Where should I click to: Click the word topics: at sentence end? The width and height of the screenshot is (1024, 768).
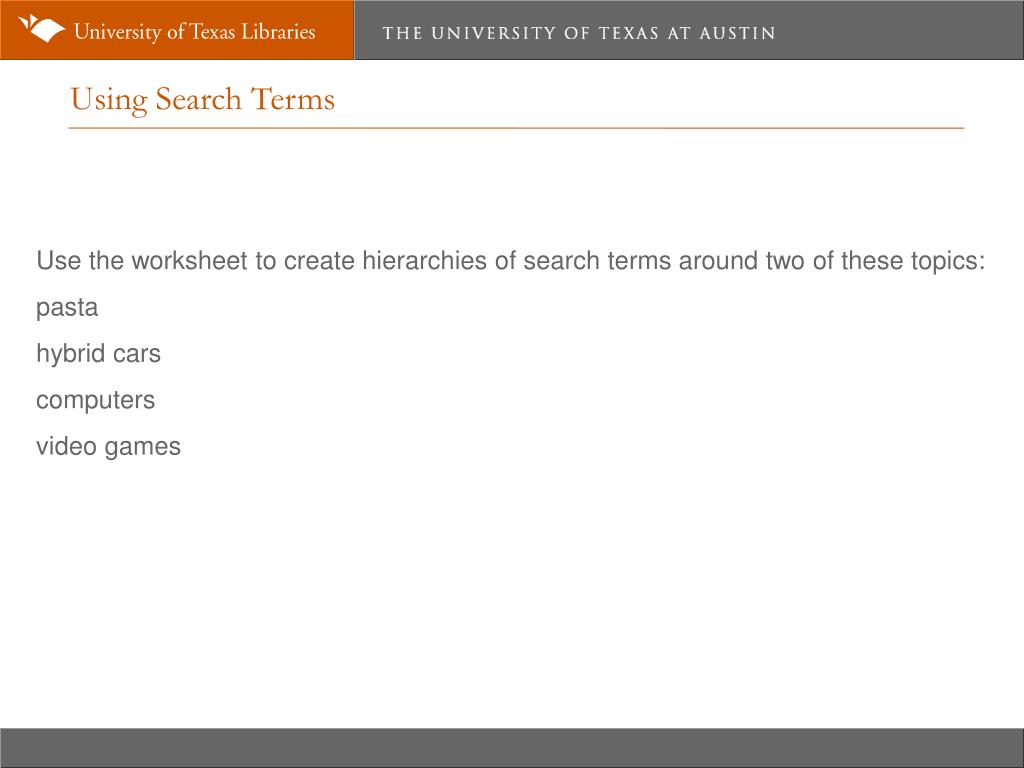point(948,261)
